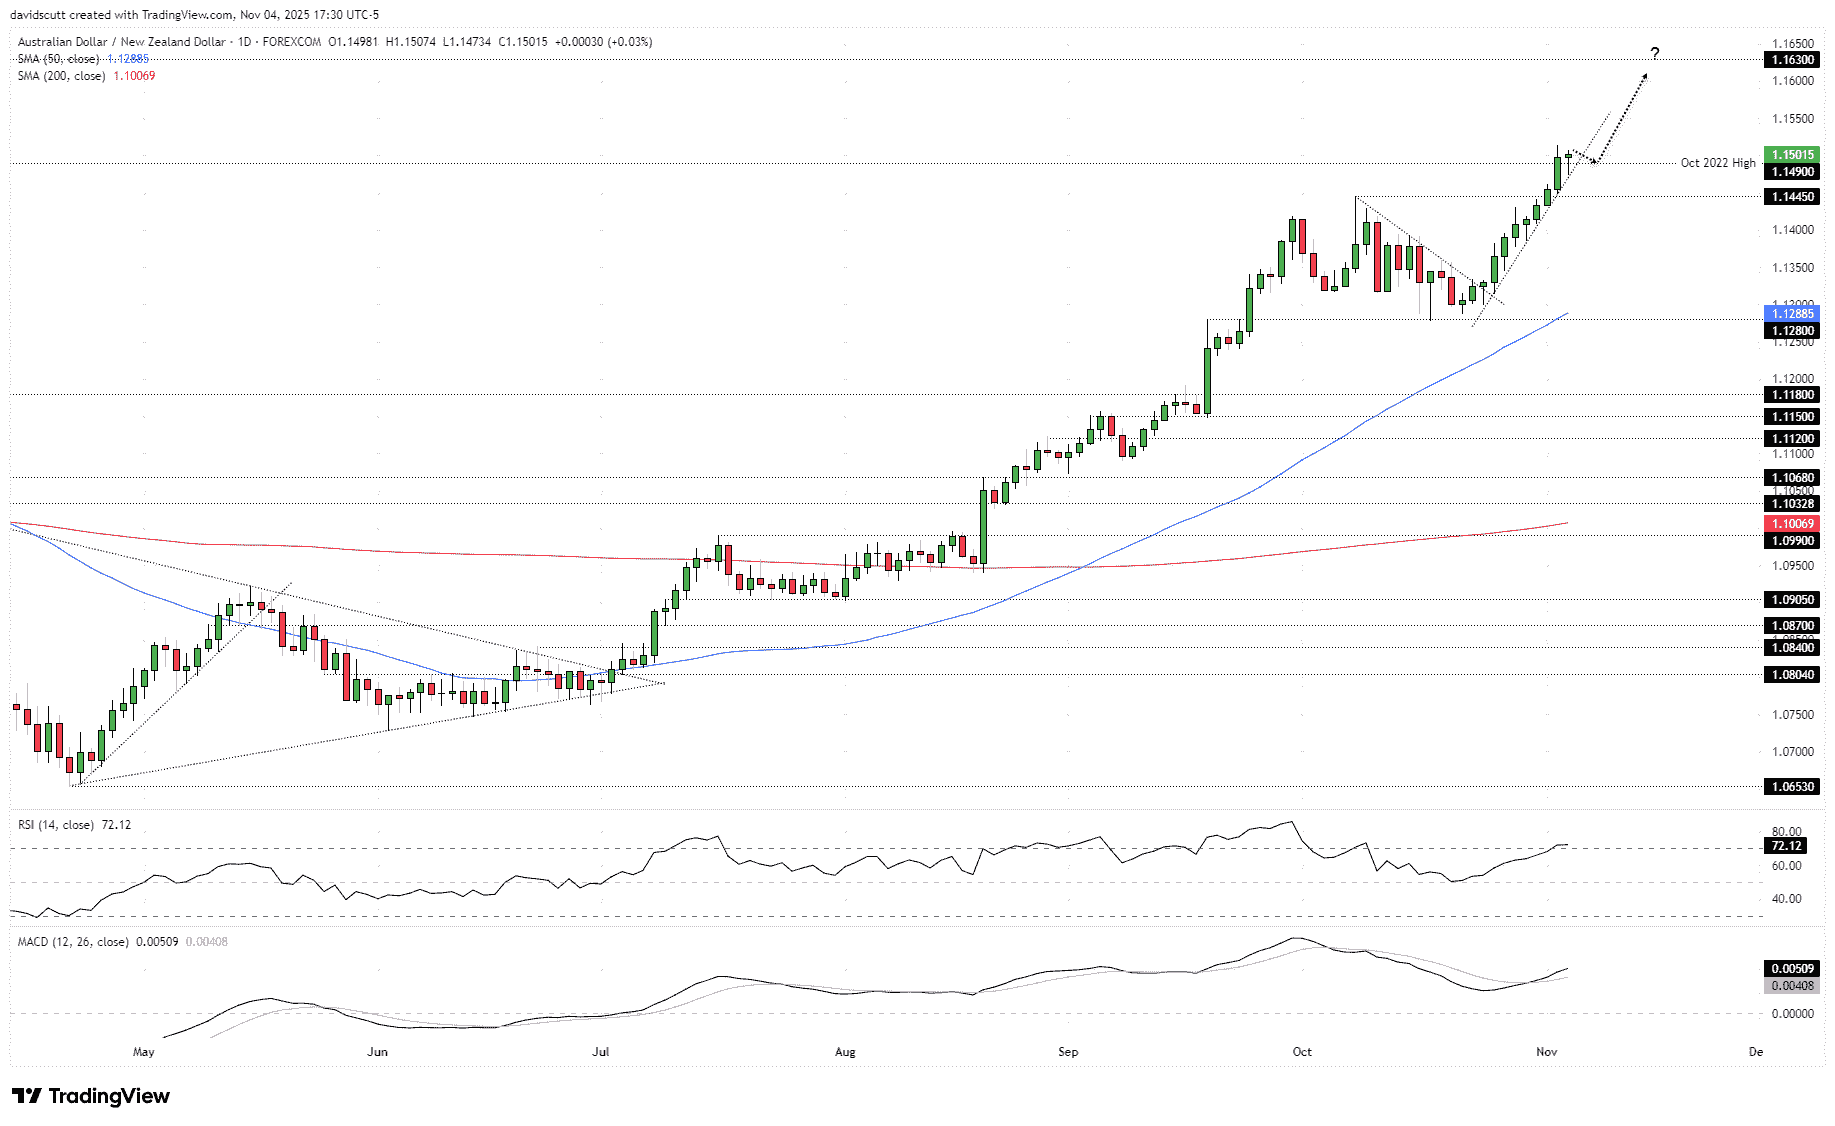Viewport: 1835px width, 1126px height.
Task: Click the question mark annotation above the arrow
Action: coord(1655,54)
